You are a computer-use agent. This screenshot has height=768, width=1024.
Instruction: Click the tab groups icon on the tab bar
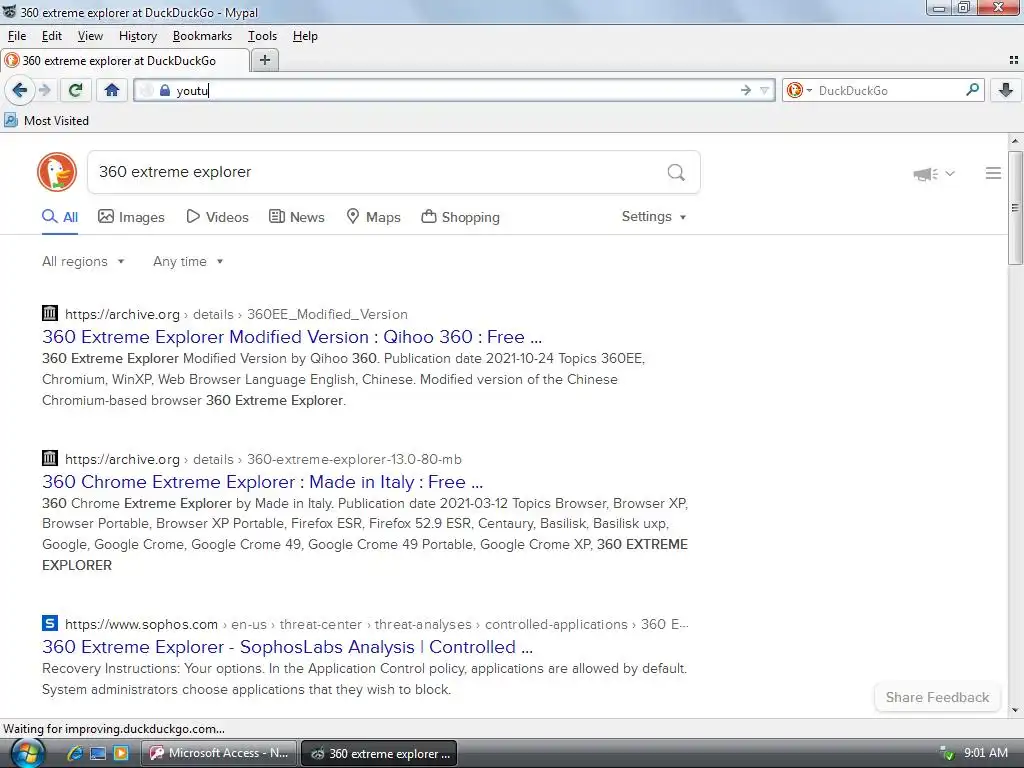[x=1014, y=60]
